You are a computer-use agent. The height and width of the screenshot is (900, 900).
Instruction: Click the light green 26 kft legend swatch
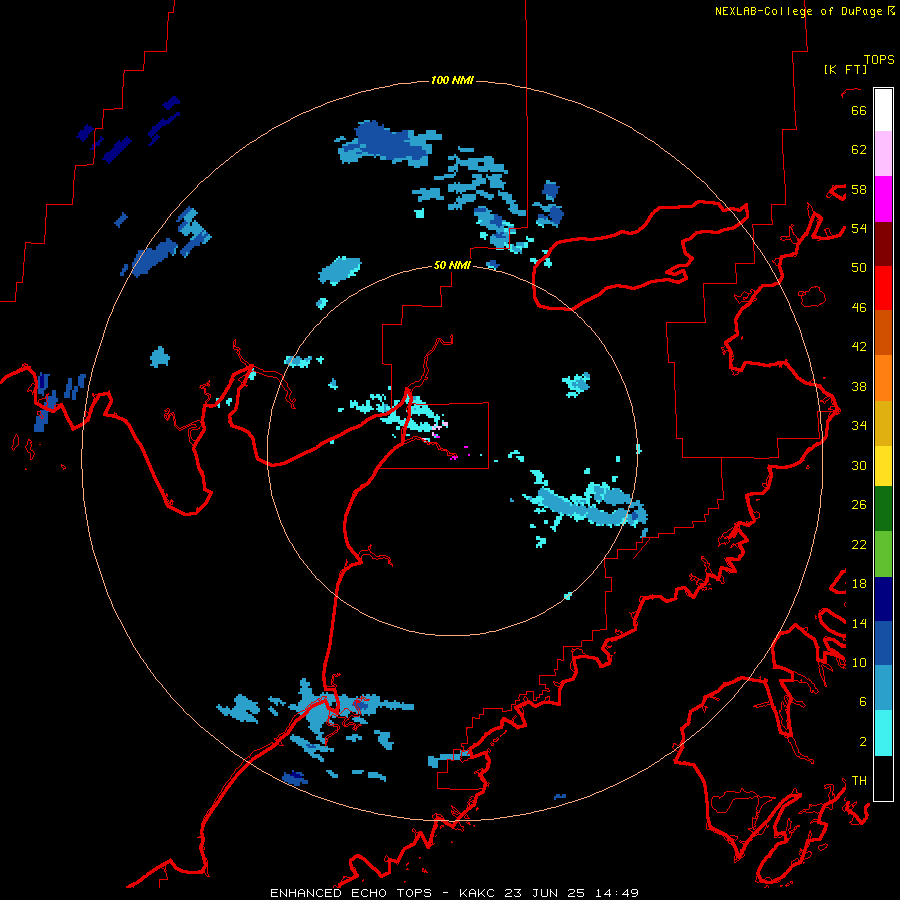(883, 554)
